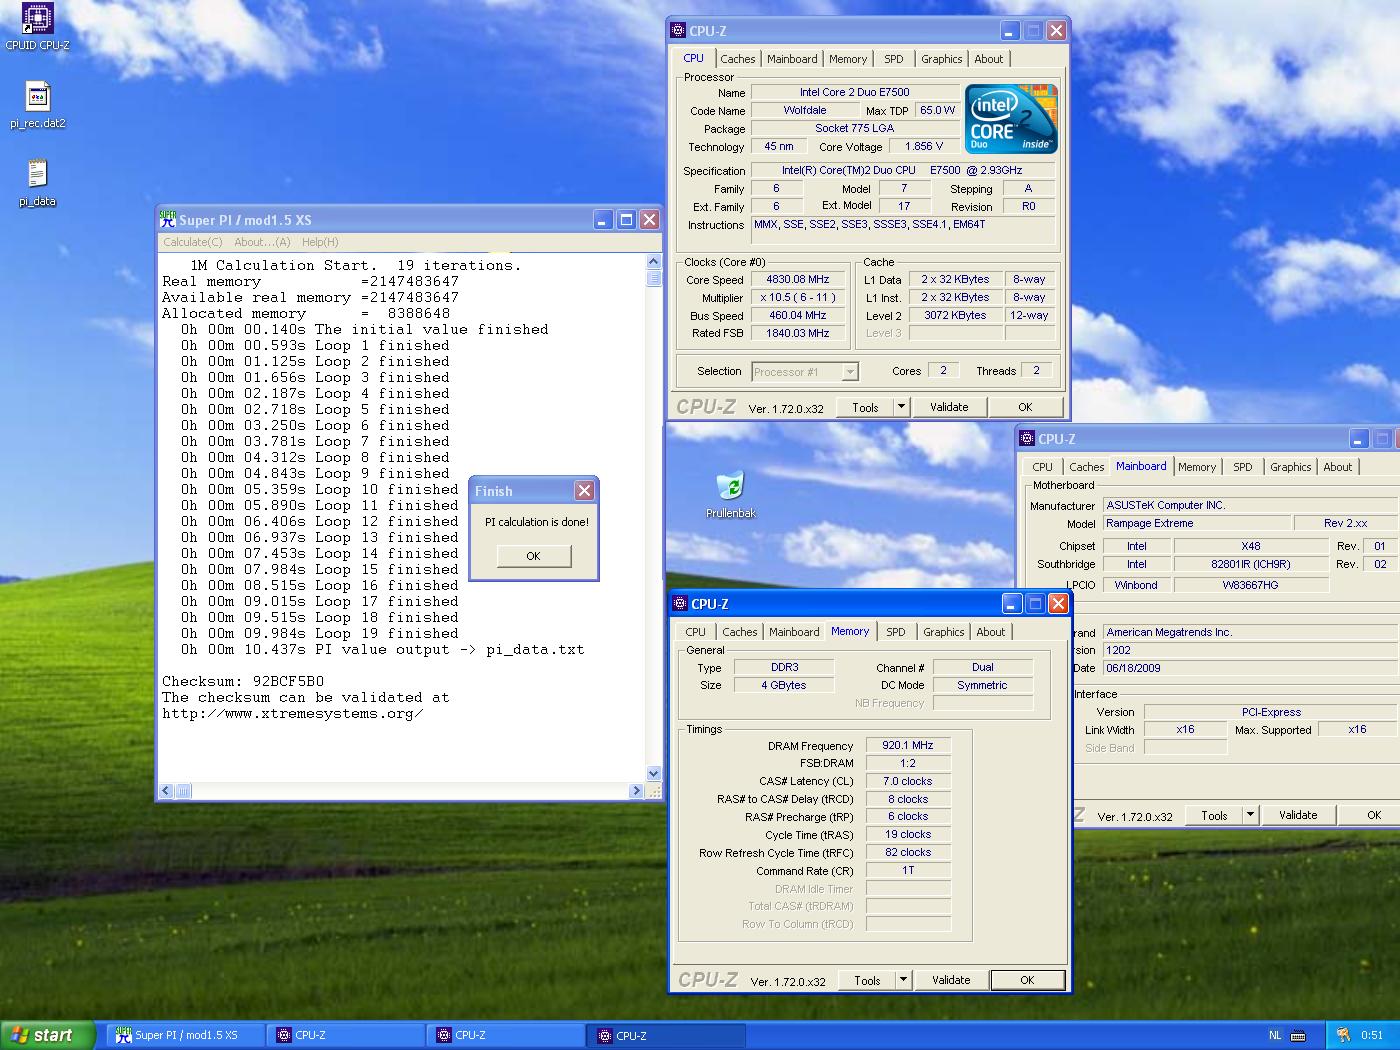
Task: Switch to Super PI taskbar button
Action: 186,1036
